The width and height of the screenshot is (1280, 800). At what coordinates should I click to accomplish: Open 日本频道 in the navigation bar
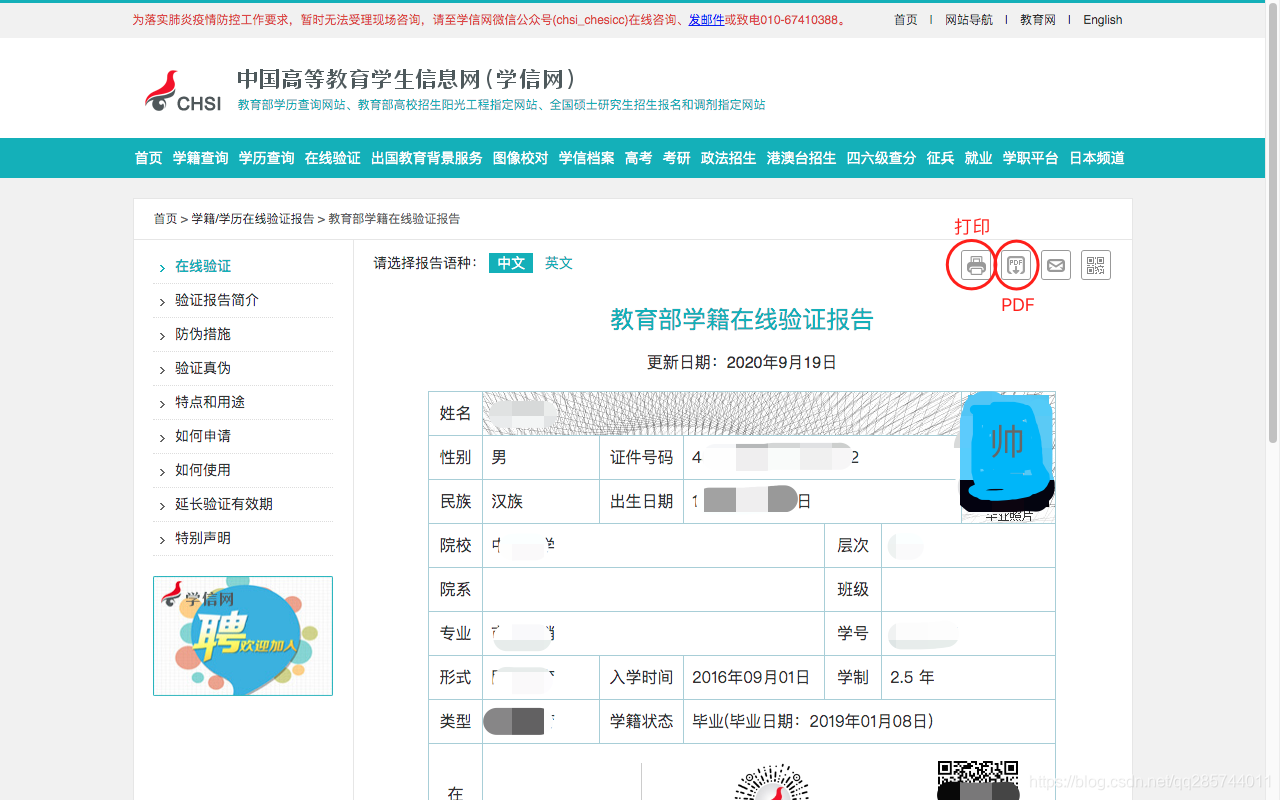[x=1097, y=158]
